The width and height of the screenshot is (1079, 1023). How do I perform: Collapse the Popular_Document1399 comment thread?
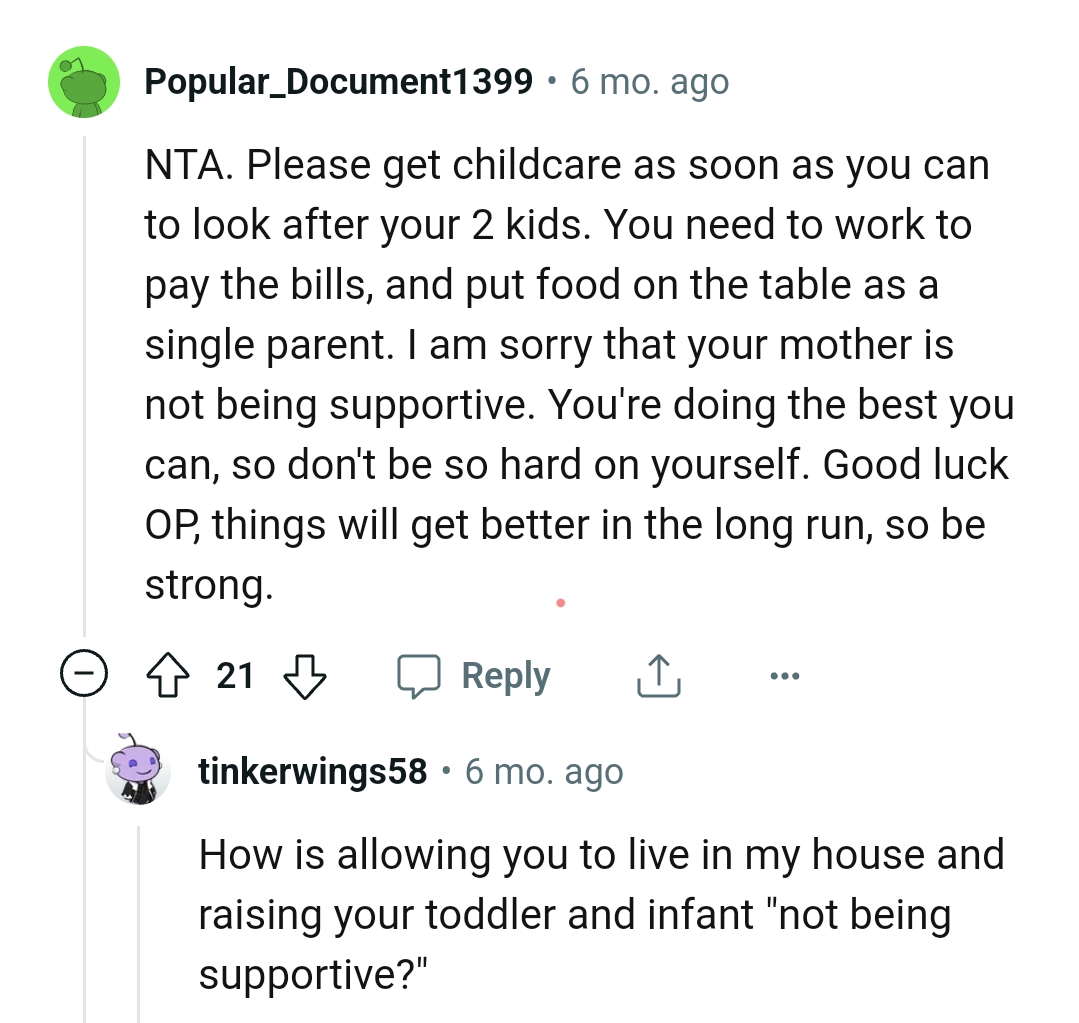coord(85,674)
